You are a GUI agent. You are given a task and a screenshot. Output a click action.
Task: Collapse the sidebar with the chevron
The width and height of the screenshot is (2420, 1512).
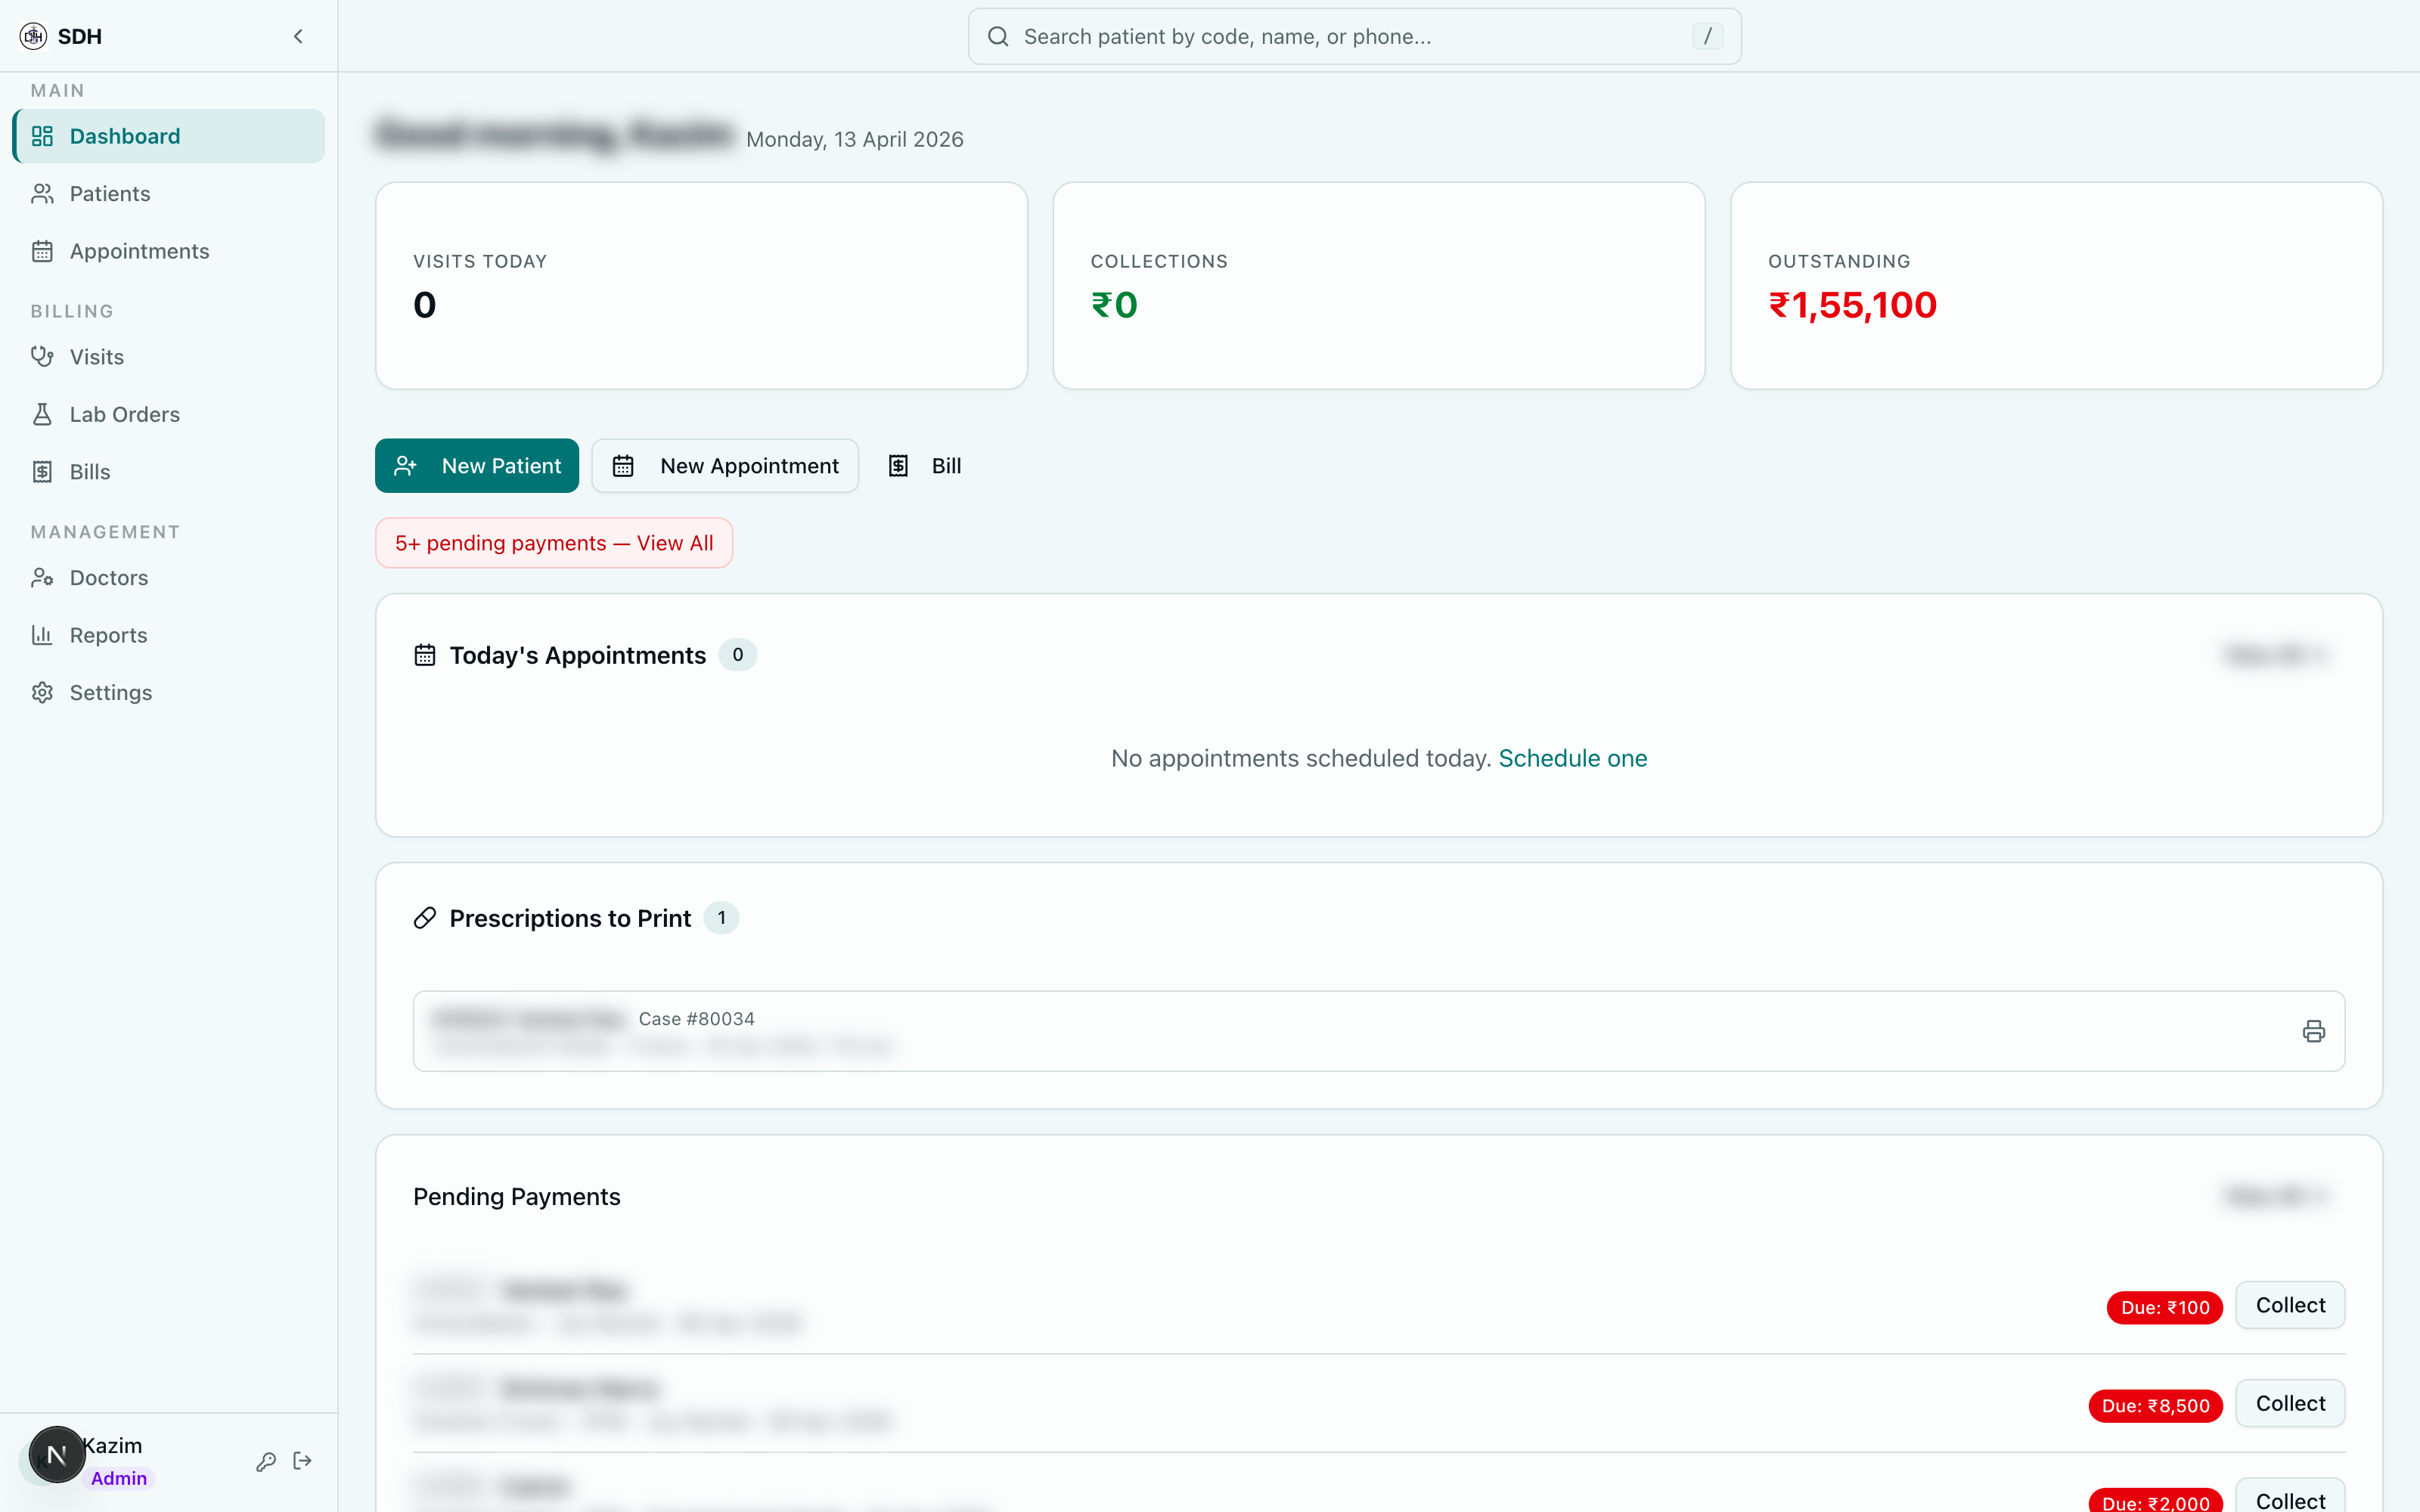click(x=298, y=36)
